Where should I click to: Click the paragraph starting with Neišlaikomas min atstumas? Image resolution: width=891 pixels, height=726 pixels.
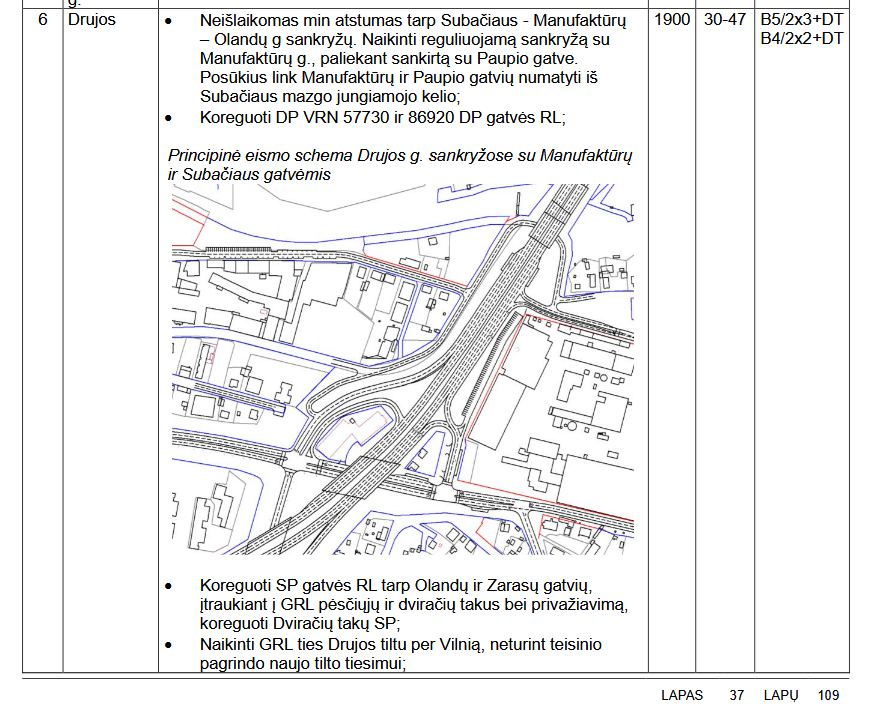(x=418, y=58)
